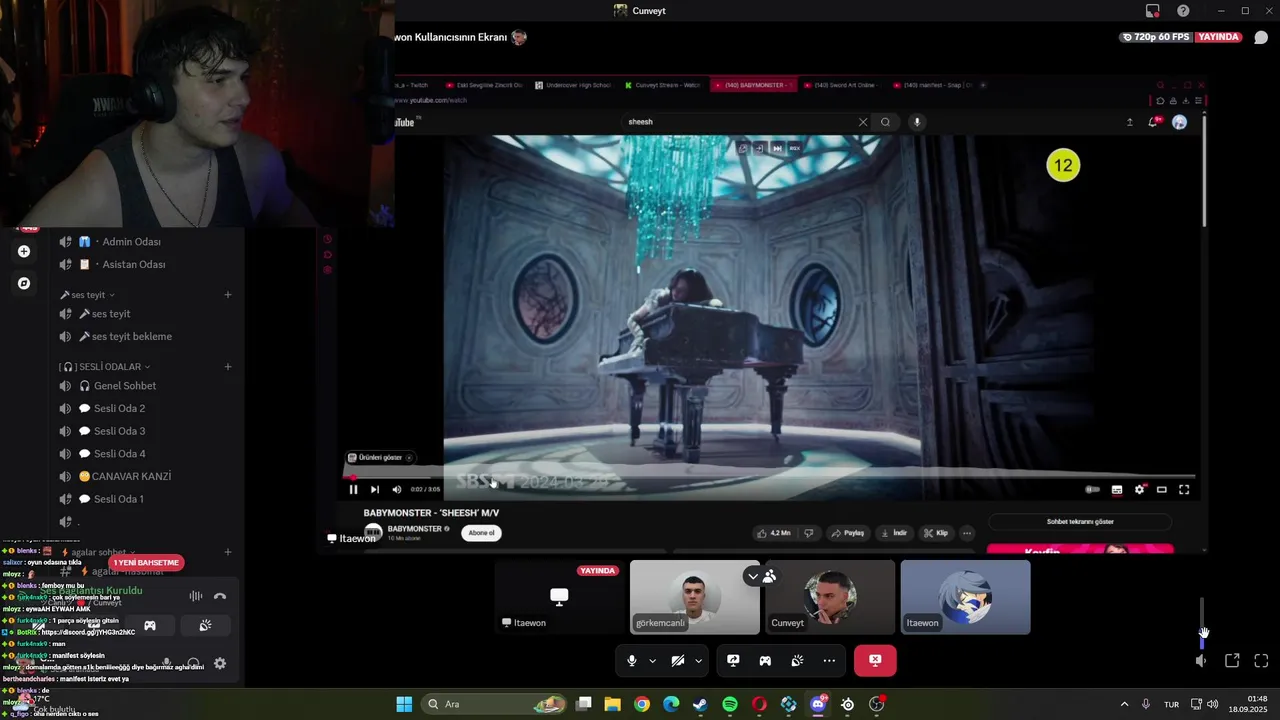Screen dimensions: 1280x720
Task: Open more actions ellipsis under video
Action: coord(966,533)
